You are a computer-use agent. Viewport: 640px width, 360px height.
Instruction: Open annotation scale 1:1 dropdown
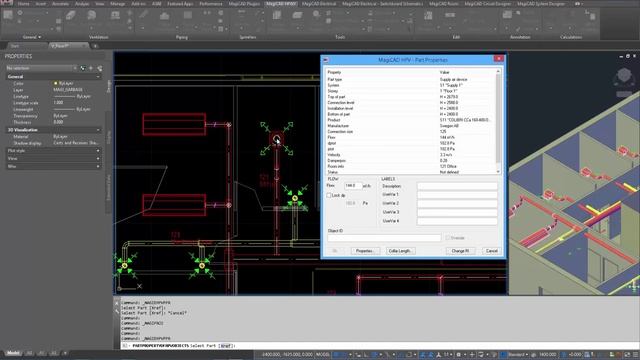(x=448, y=354)
